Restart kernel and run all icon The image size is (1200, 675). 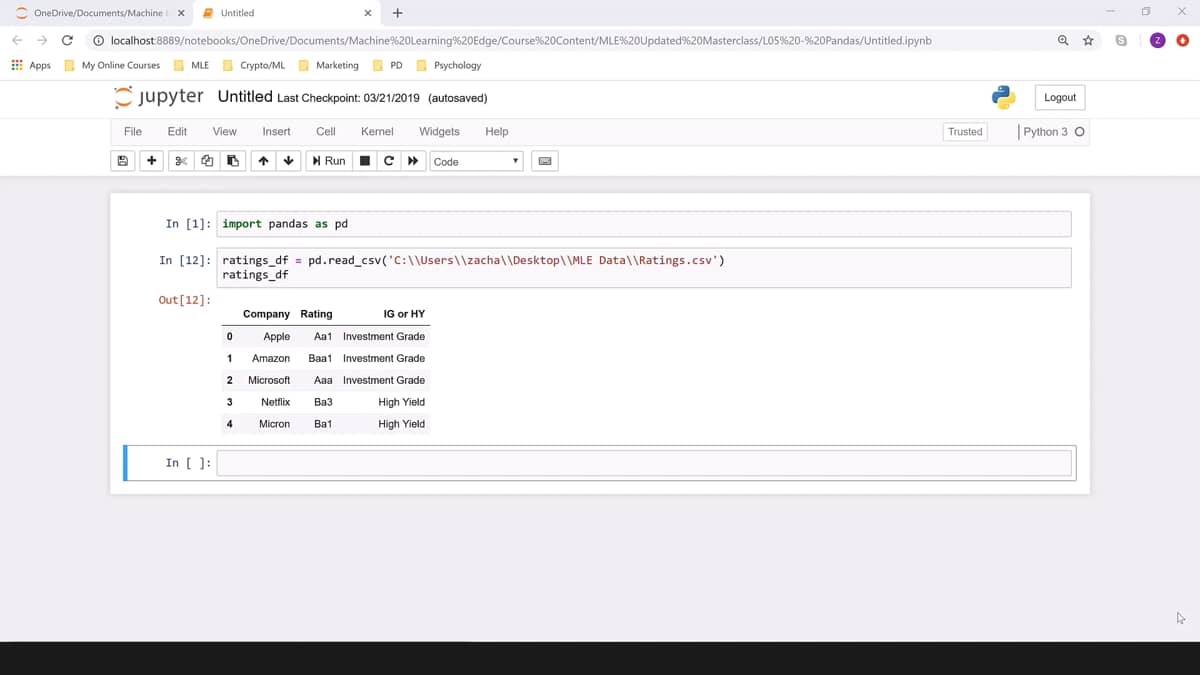click(413, 161)
